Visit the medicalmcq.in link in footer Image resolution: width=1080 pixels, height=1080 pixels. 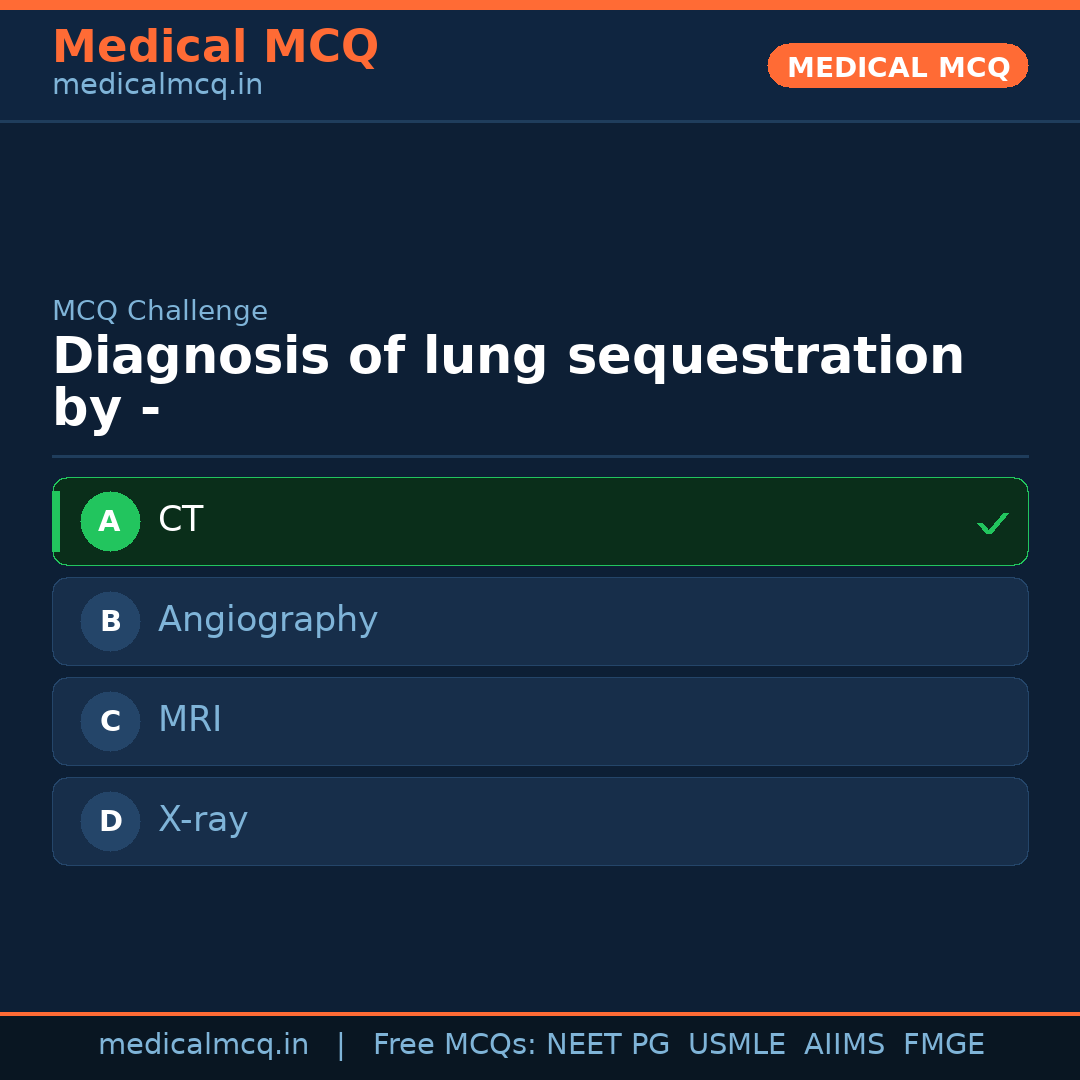204,1044
